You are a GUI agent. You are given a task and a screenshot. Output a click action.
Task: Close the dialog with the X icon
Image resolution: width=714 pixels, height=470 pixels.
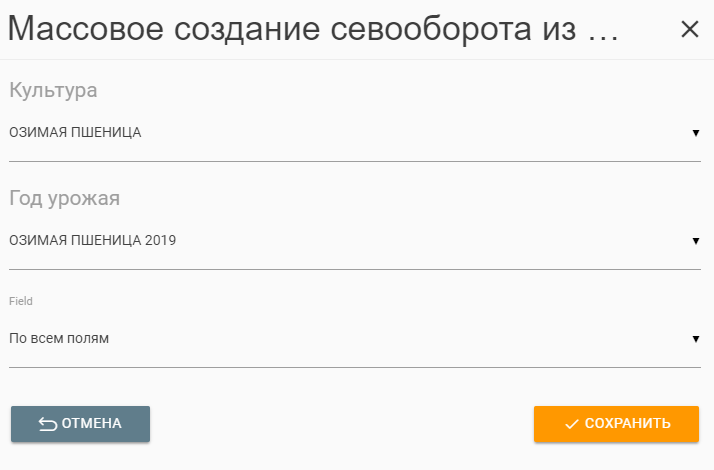(689, 29)
